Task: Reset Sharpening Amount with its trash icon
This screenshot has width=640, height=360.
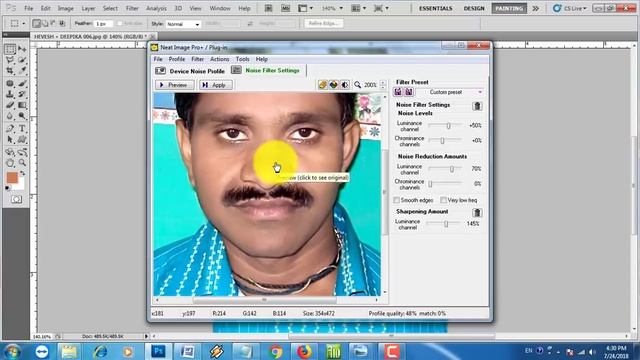Action: 477,212
